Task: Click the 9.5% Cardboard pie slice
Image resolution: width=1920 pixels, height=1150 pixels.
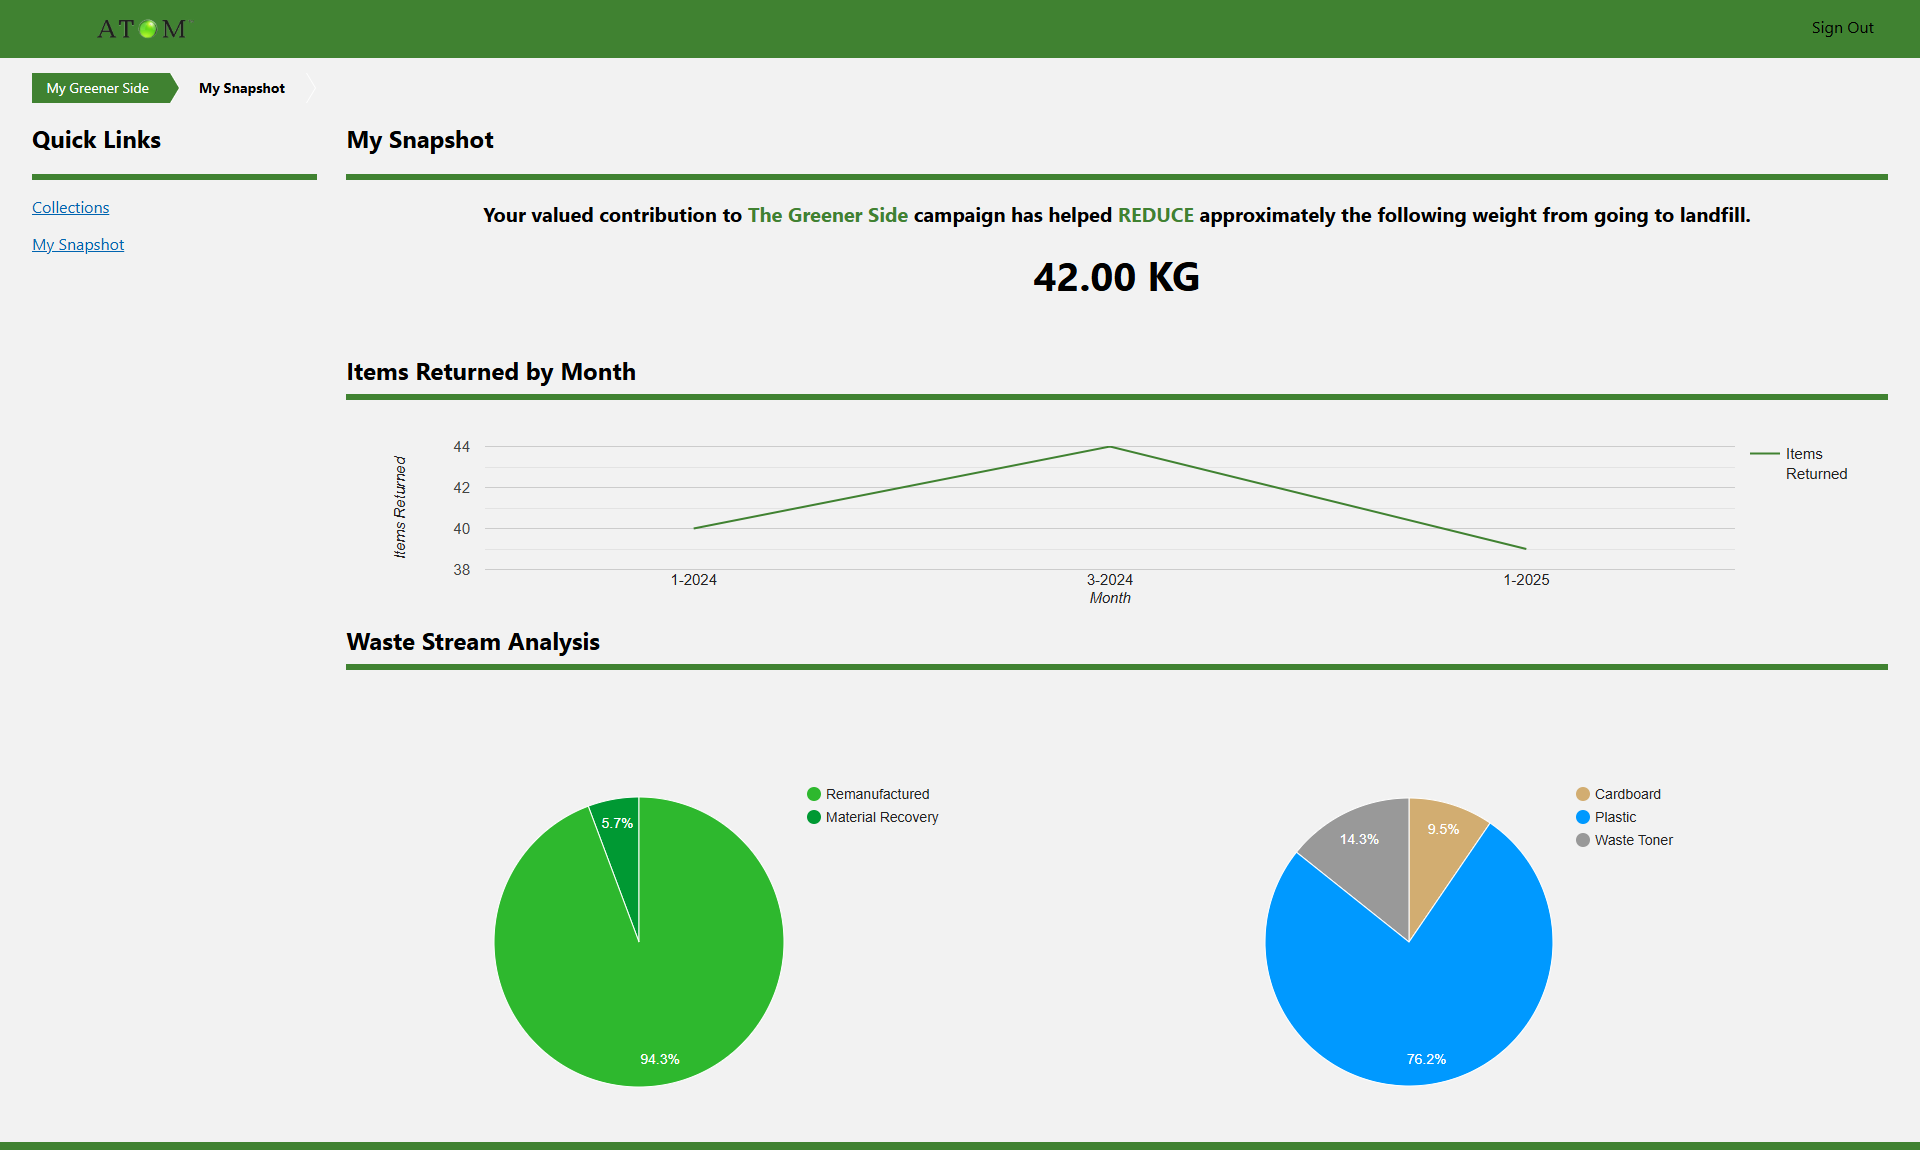Action: pos(1438,850)
